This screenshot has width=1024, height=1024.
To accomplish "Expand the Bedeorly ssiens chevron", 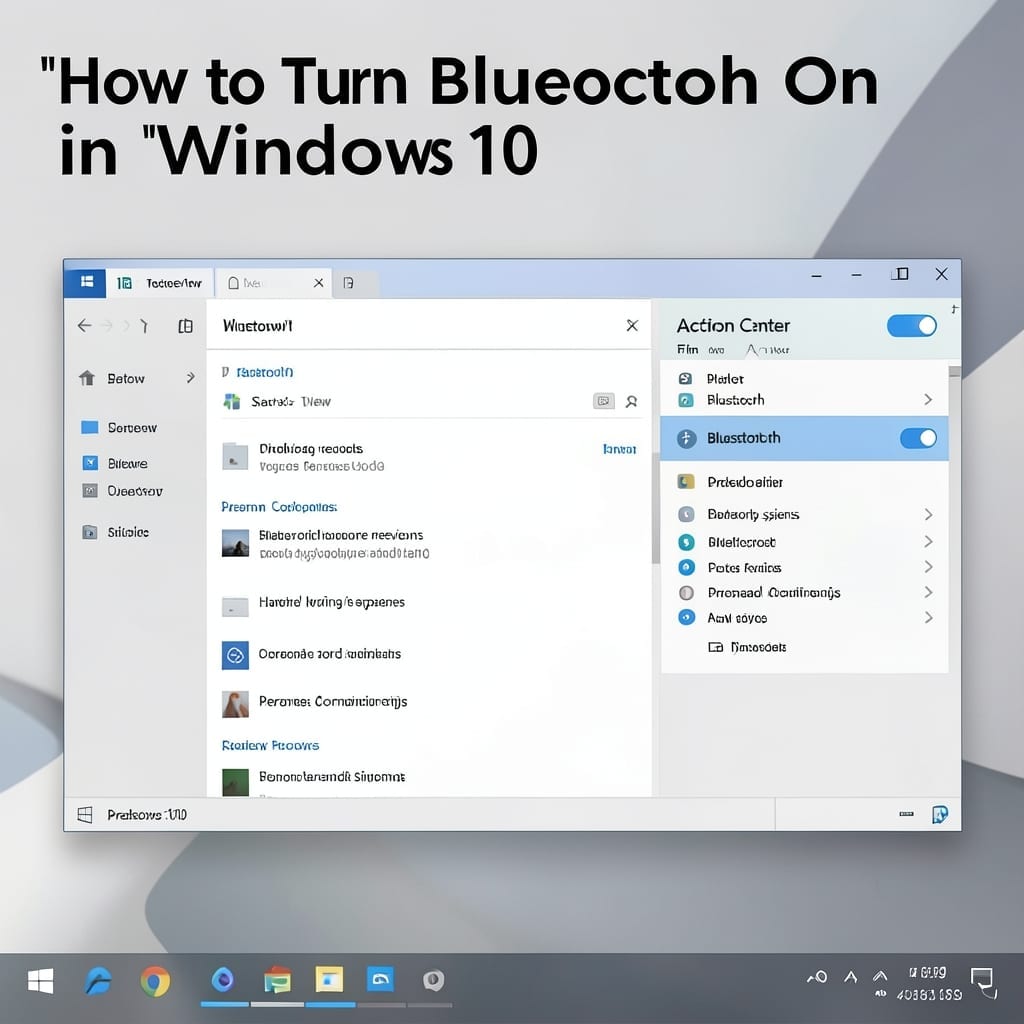I will pyautogui.click(x=928, y=515).
